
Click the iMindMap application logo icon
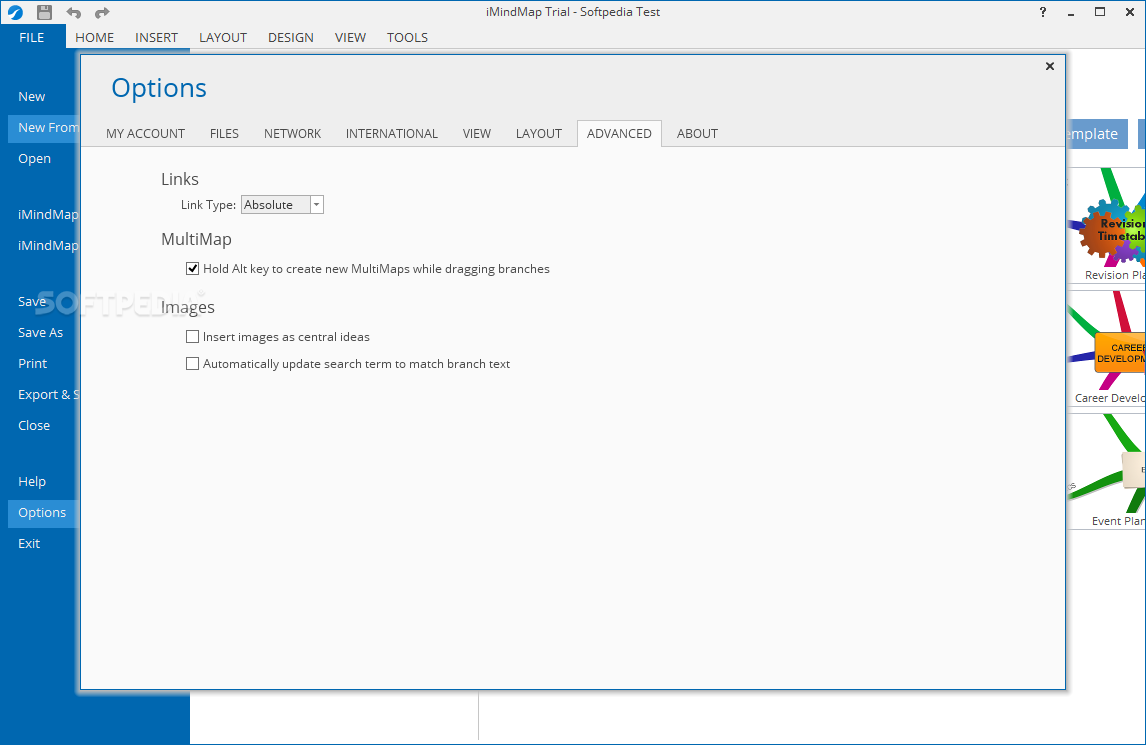[x=15, y=12]
